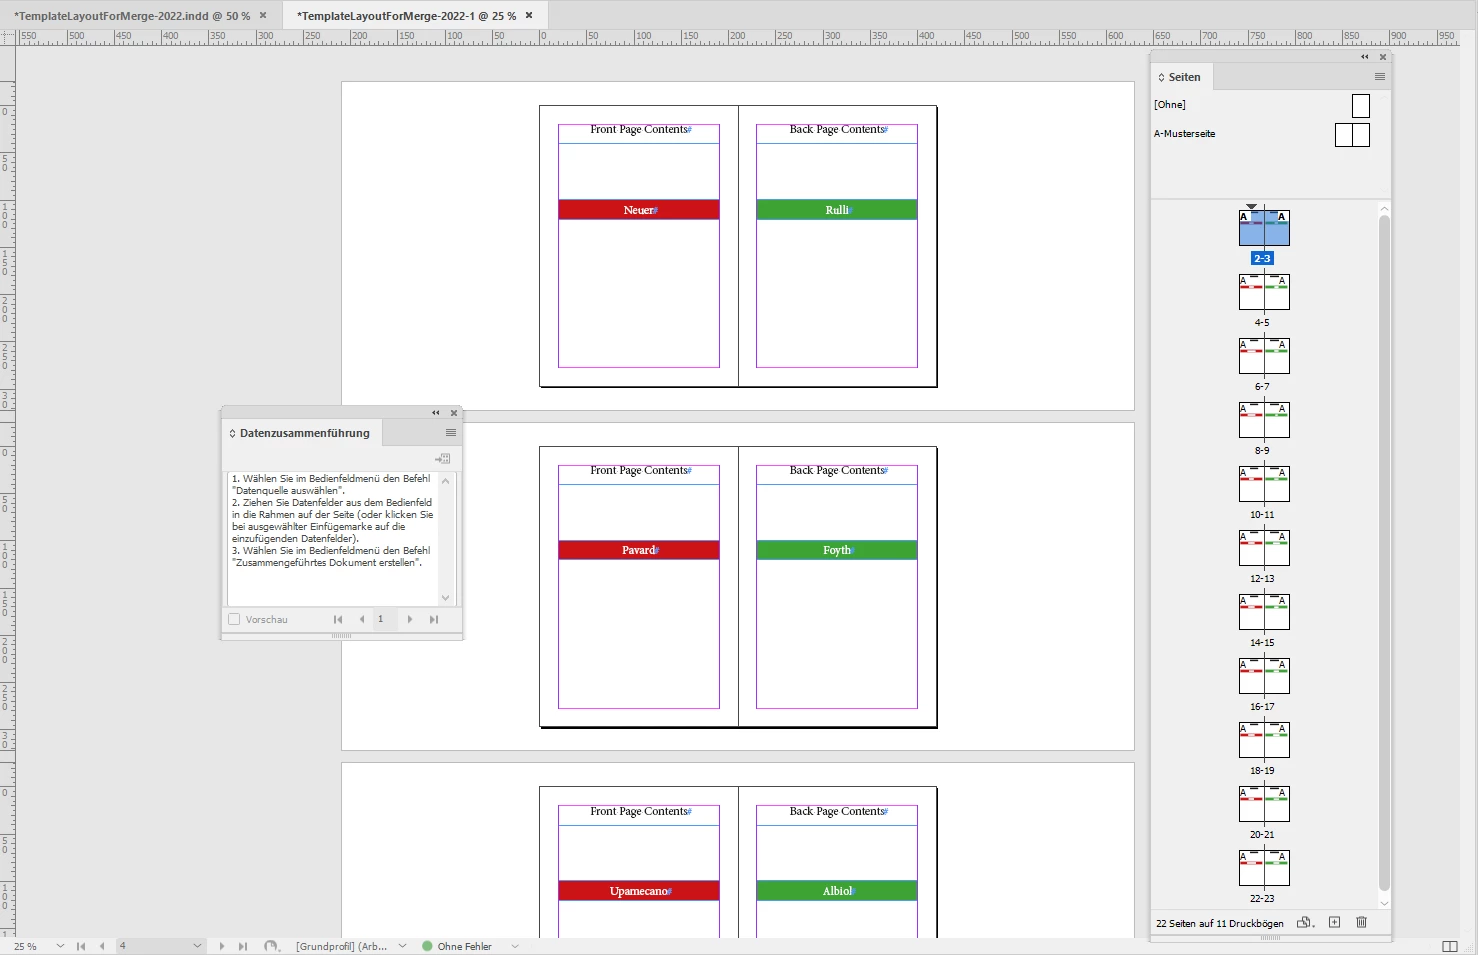Image resolution: width=1478 pixels, height=955 pixels.
Task: Collapse the Seiten panel to icons
Action: coord(1365,57)
